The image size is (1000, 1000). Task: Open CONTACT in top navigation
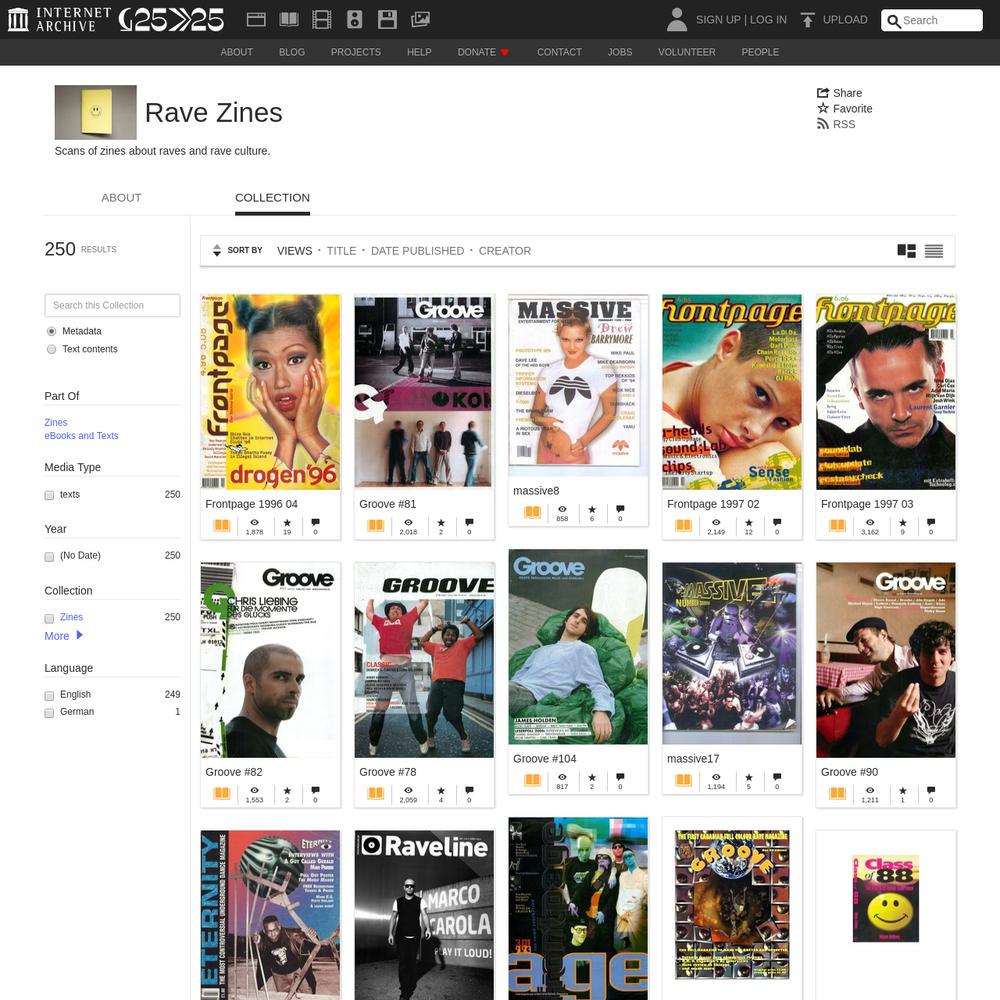pos(559,52)
